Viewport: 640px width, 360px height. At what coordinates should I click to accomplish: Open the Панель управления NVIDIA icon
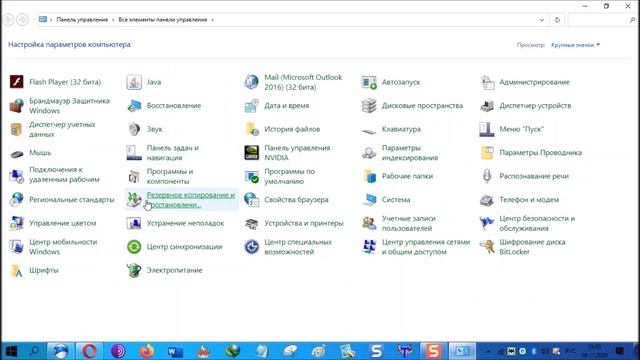pyautogui.click(x=251, y=153)
